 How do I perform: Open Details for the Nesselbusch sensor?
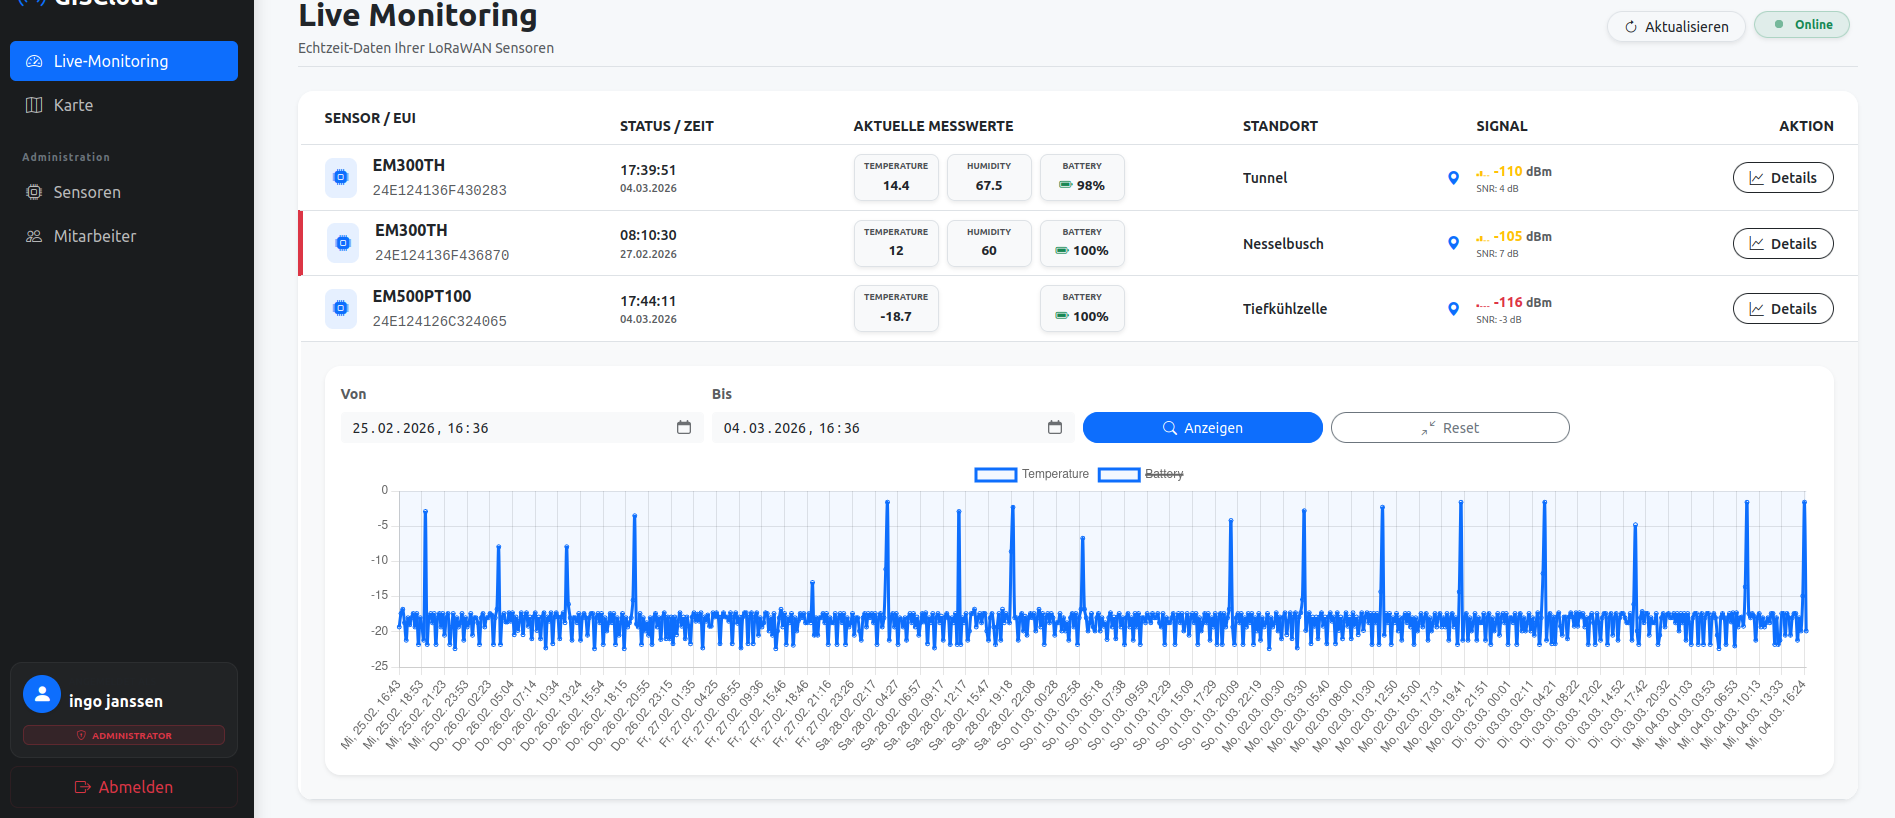1783,243
